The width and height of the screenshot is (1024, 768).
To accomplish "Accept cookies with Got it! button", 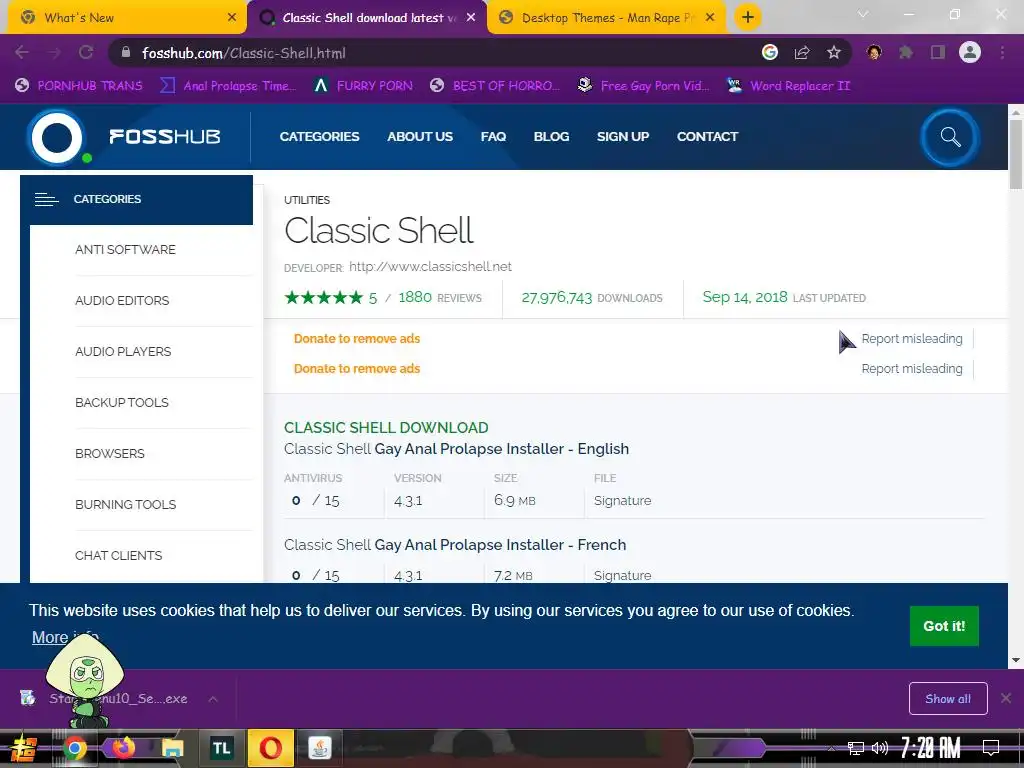I will 944,626.
